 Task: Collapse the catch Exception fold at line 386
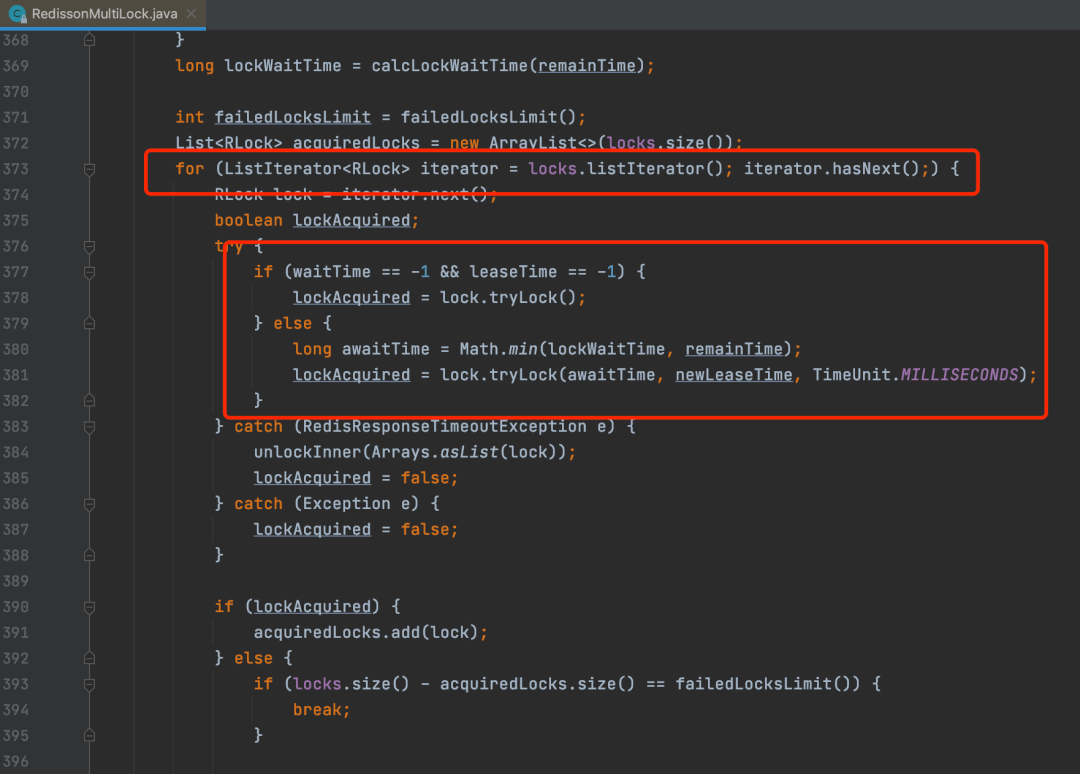(90, 503)
